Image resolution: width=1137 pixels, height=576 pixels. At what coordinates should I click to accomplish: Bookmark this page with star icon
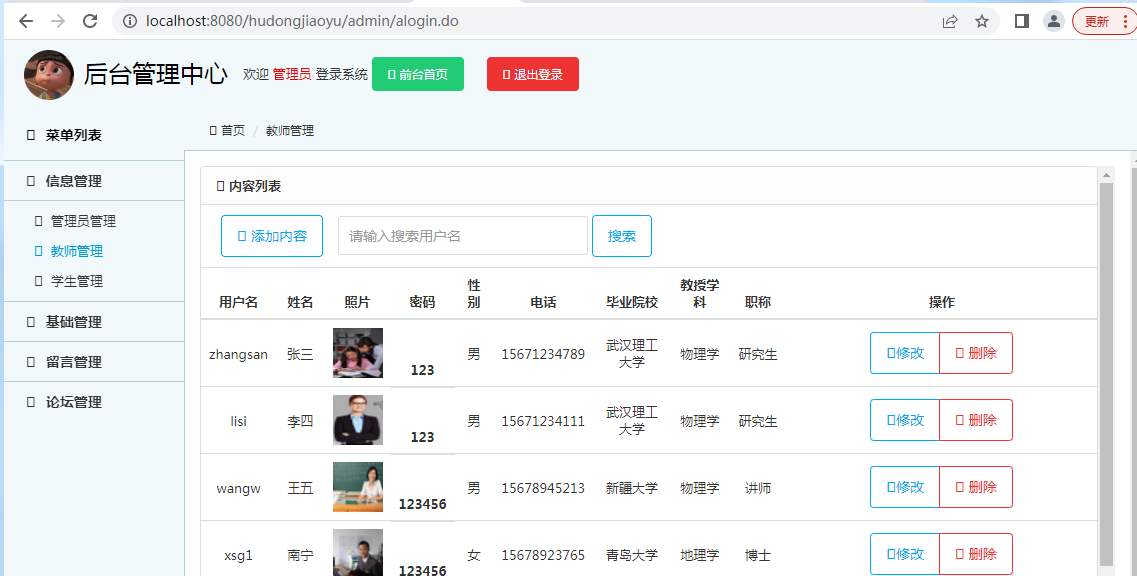click(982, 21)
